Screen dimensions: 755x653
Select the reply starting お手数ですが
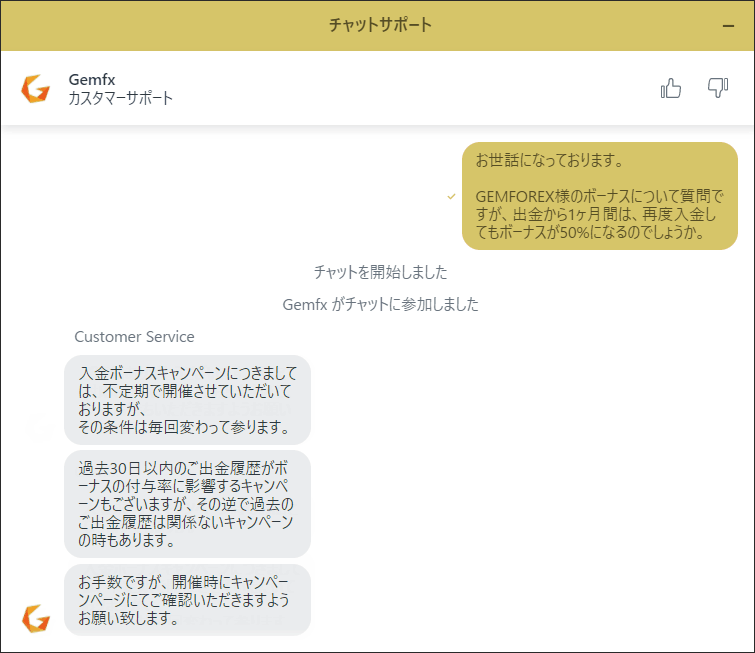[187, 600]
